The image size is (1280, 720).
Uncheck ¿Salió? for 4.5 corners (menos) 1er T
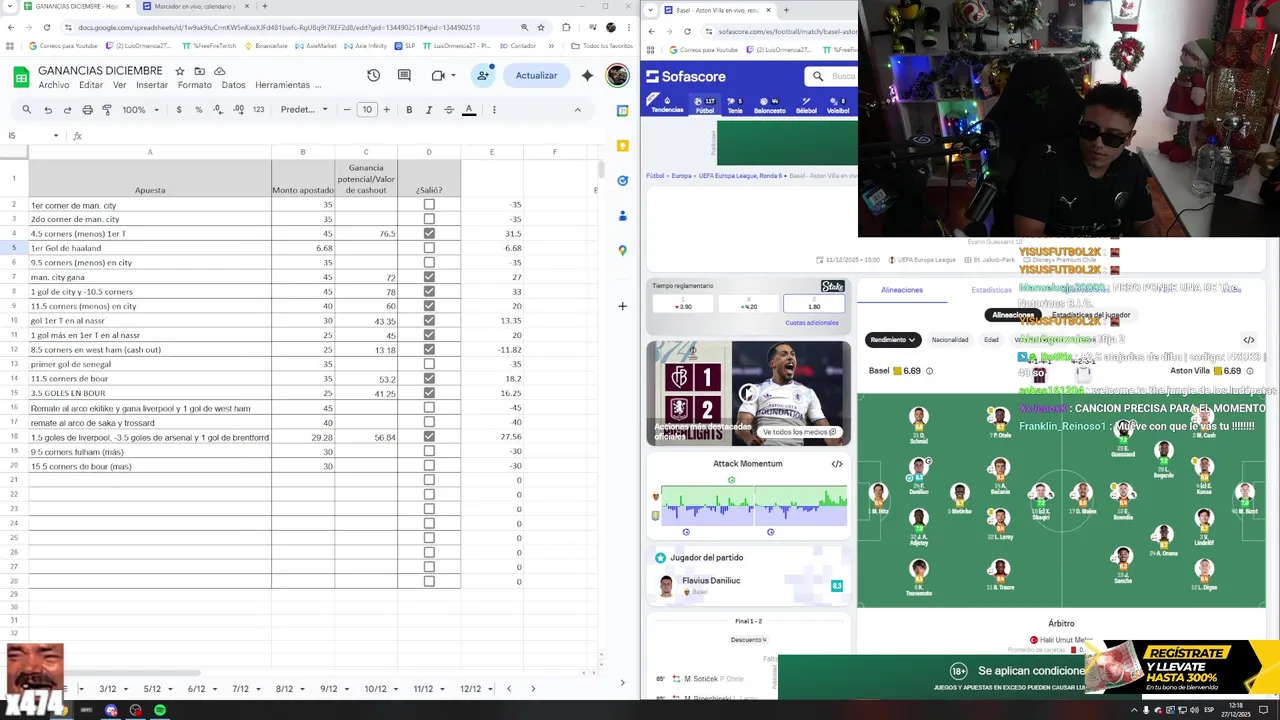click(x=429, y=234)
